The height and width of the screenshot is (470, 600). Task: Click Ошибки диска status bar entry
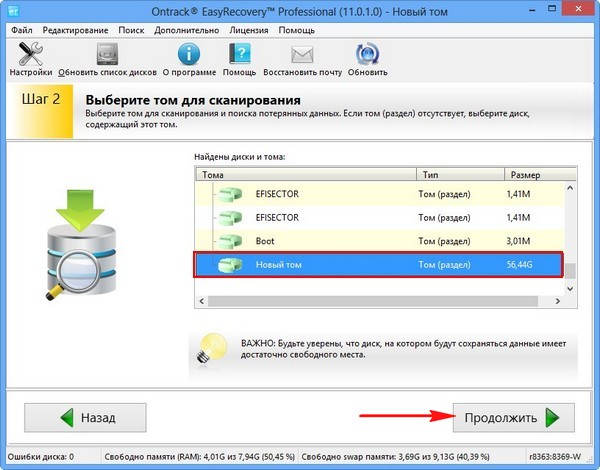click(x=41, y=457)
